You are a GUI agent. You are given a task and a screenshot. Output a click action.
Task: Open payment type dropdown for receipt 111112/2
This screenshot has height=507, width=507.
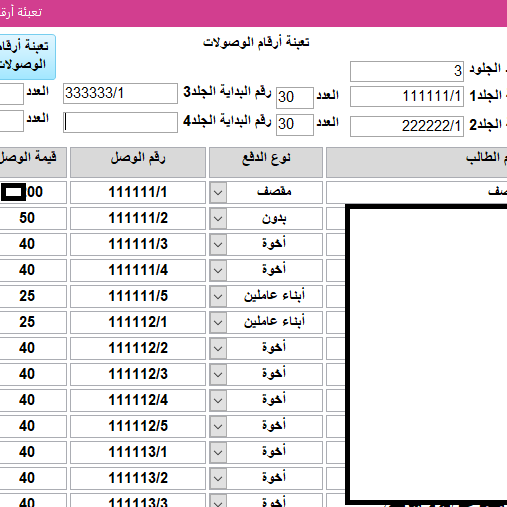(x=218, y=348)
